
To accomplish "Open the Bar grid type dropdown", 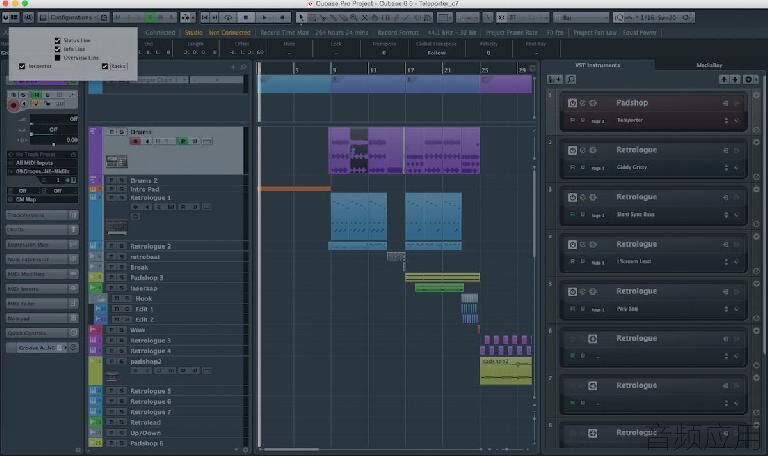I will click(580, 18).
